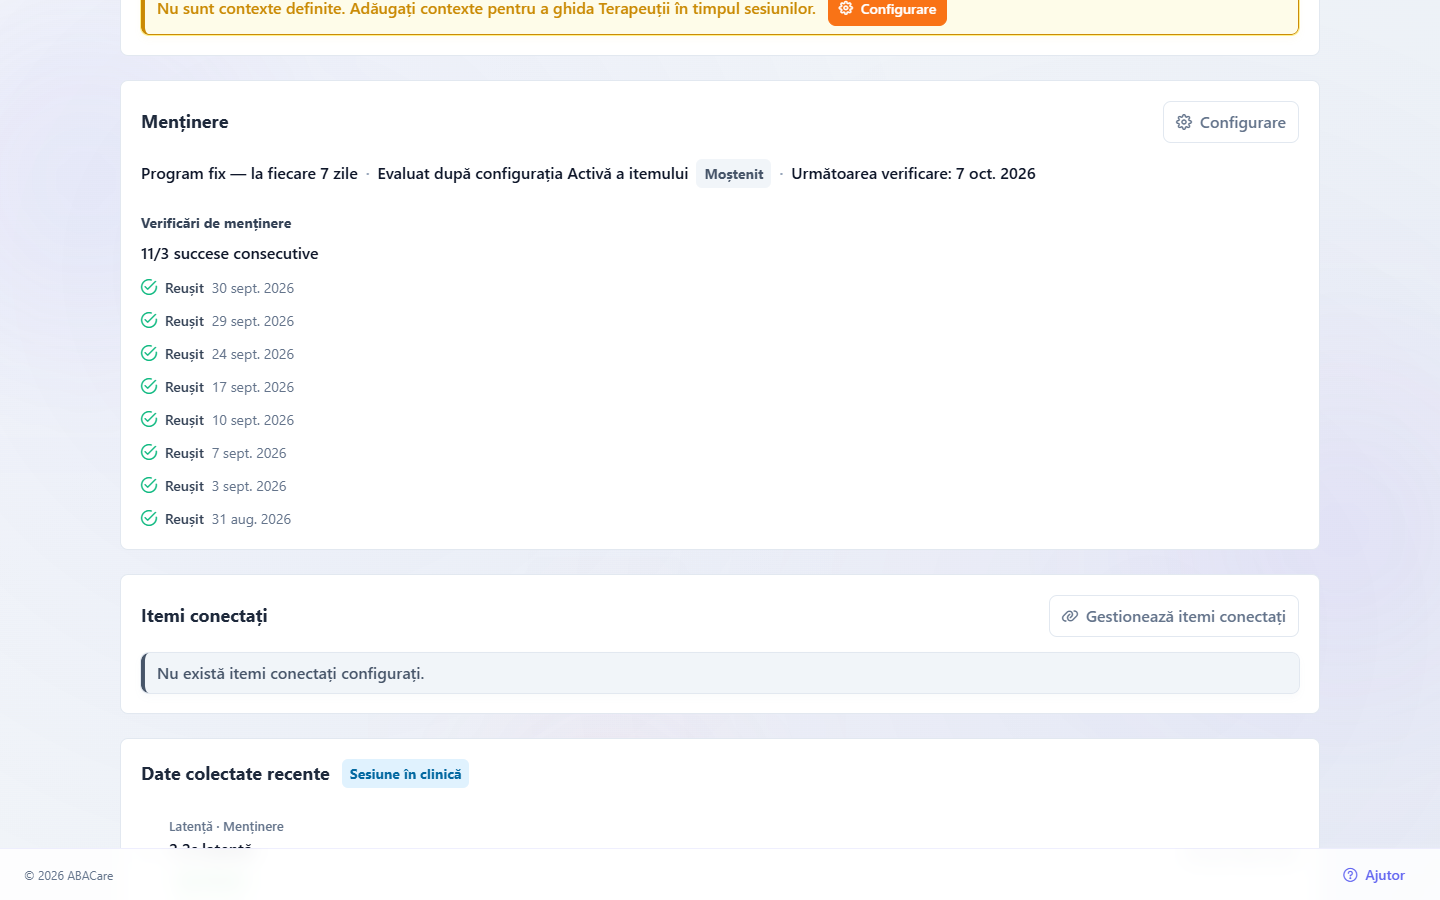Click the check icon for 31 aug. 2026
This screenshot has width=1440, height=900.
(149, 518)
